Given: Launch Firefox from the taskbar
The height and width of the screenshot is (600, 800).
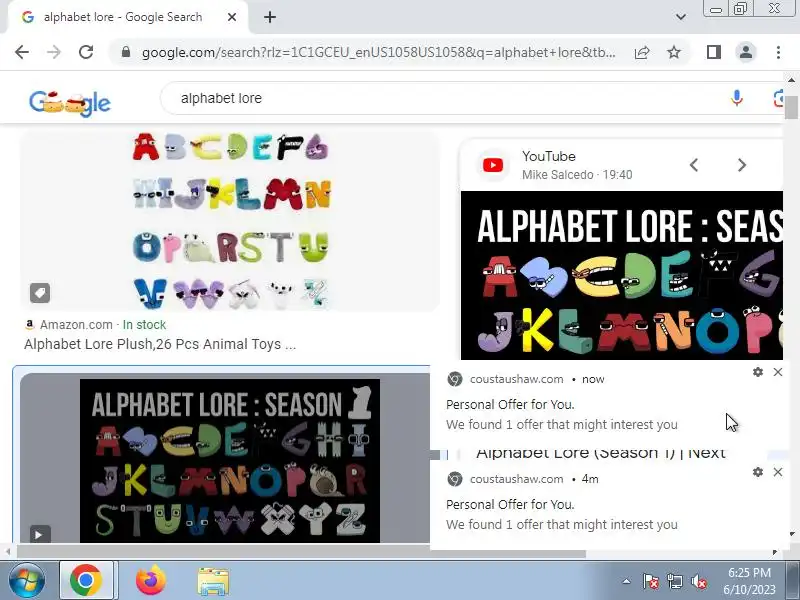Looking at the screenshot, I should pyautogui.click(x=151, y=581).
